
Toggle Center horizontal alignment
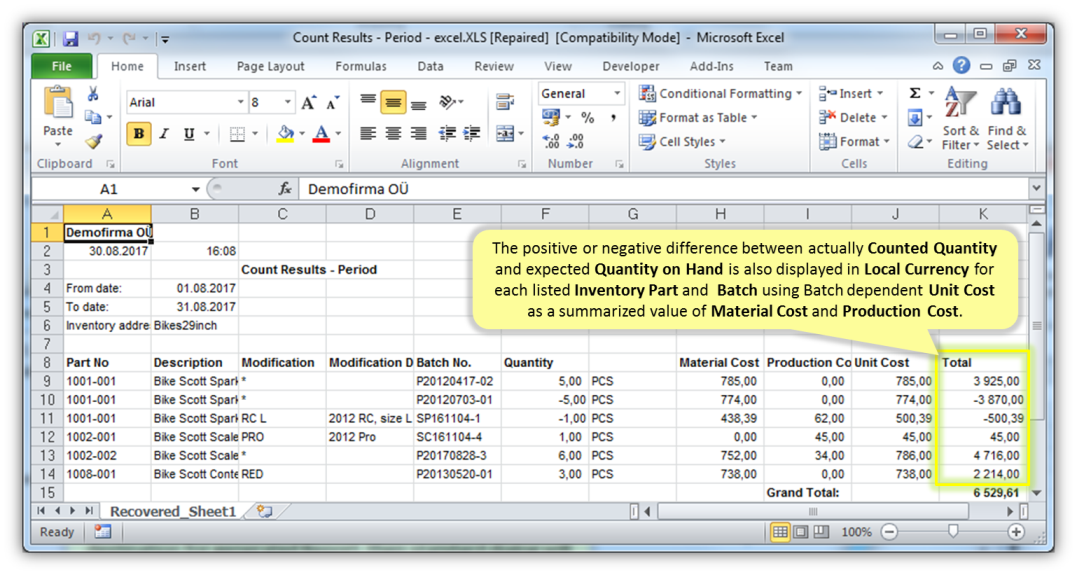(393, 133)
